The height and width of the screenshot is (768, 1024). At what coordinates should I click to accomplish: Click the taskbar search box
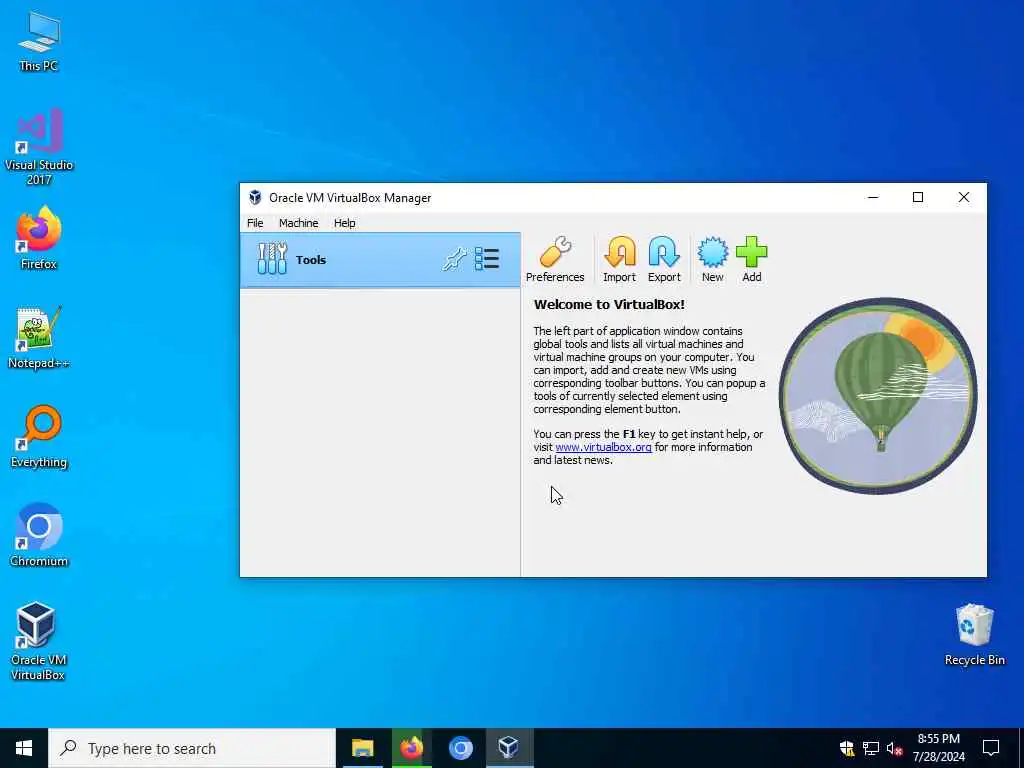(192, 748)
